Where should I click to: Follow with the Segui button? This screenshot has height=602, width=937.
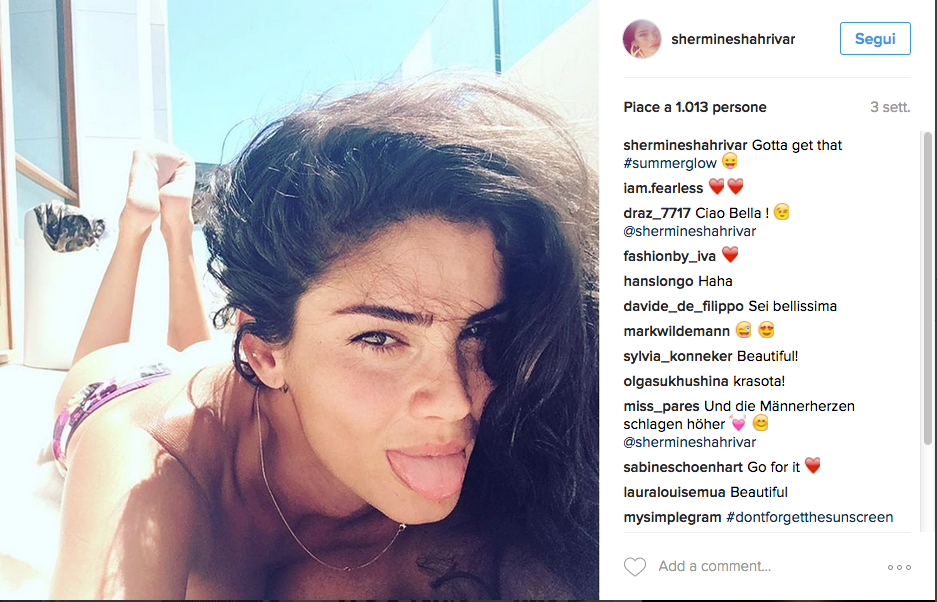coord(875,39)
